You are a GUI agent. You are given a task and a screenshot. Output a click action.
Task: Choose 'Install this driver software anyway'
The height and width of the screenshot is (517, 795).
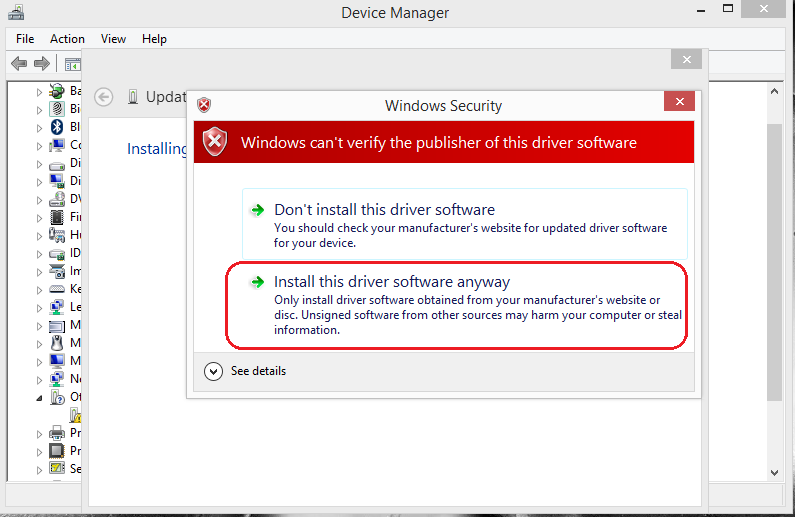pyautogui.click(x=465, y=306)
